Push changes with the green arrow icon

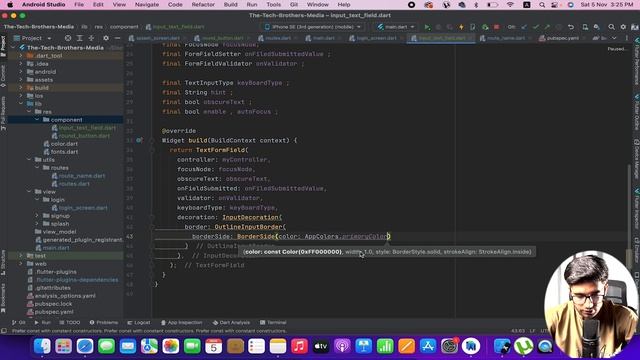[x=547, y=27]
